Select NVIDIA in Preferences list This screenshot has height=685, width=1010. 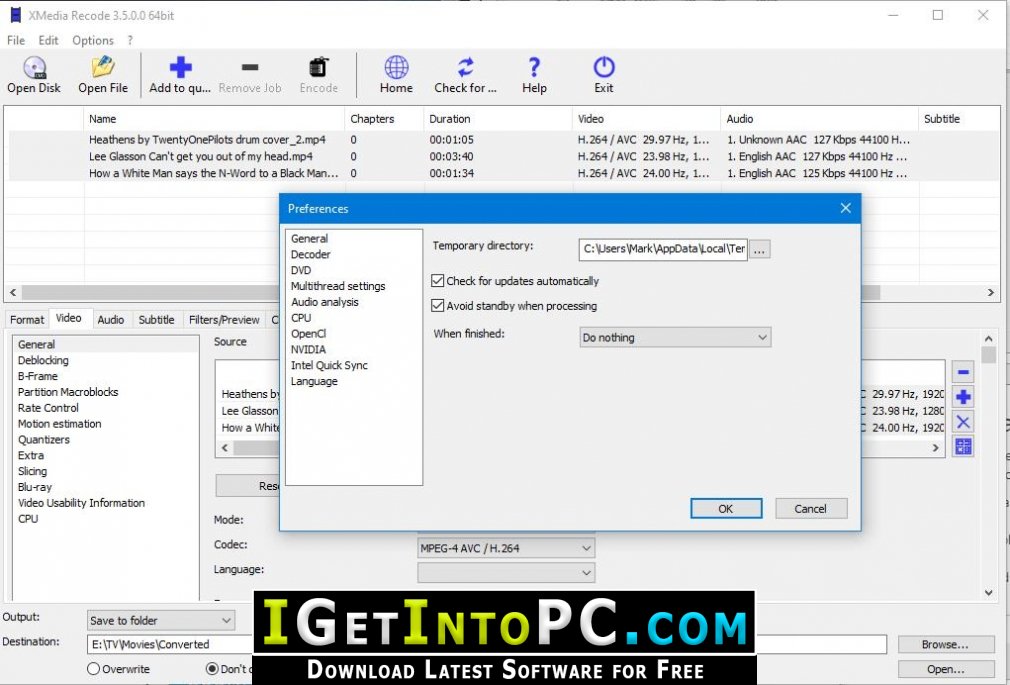(x=308, y=349)
